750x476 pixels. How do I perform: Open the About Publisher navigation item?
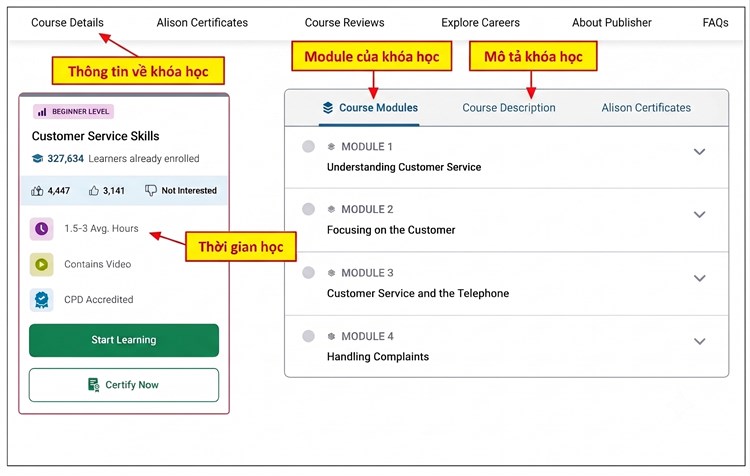(x=612, y=22)
